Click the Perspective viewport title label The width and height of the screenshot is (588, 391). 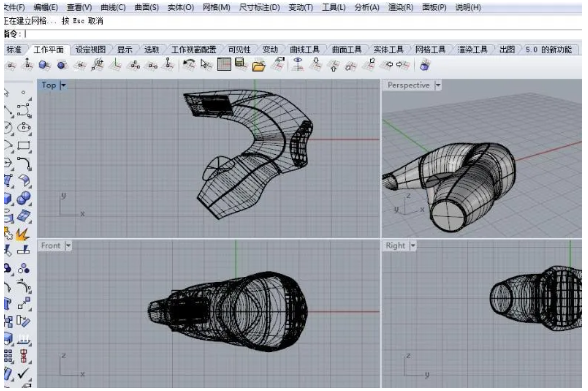(x=408, y=85)
